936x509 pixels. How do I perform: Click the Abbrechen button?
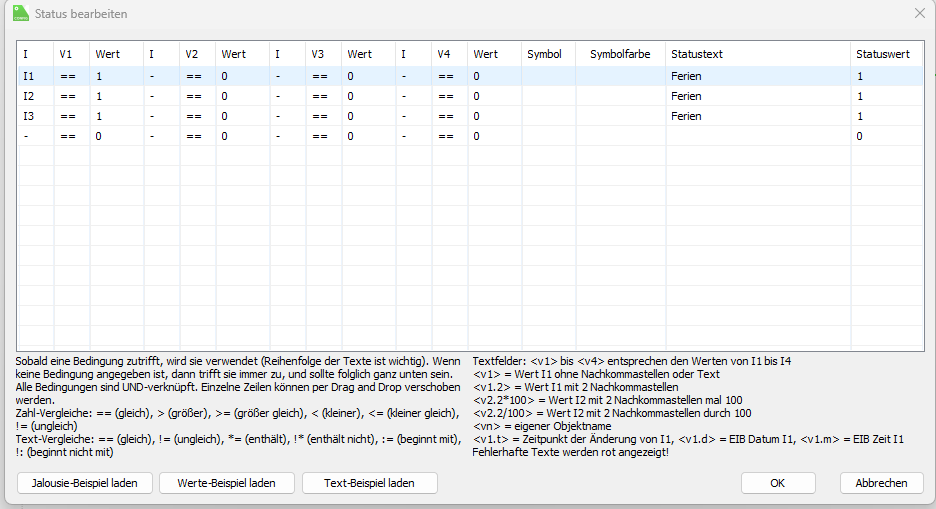click(x=881, y=483)
